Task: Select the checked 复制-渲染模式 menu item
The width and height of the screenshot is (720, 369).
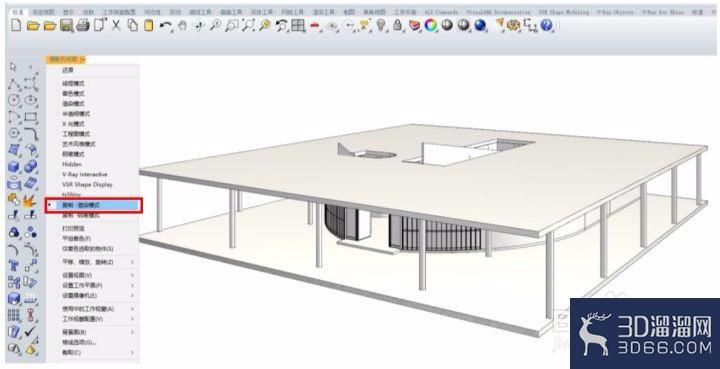Action: click(x=94, y=205)
